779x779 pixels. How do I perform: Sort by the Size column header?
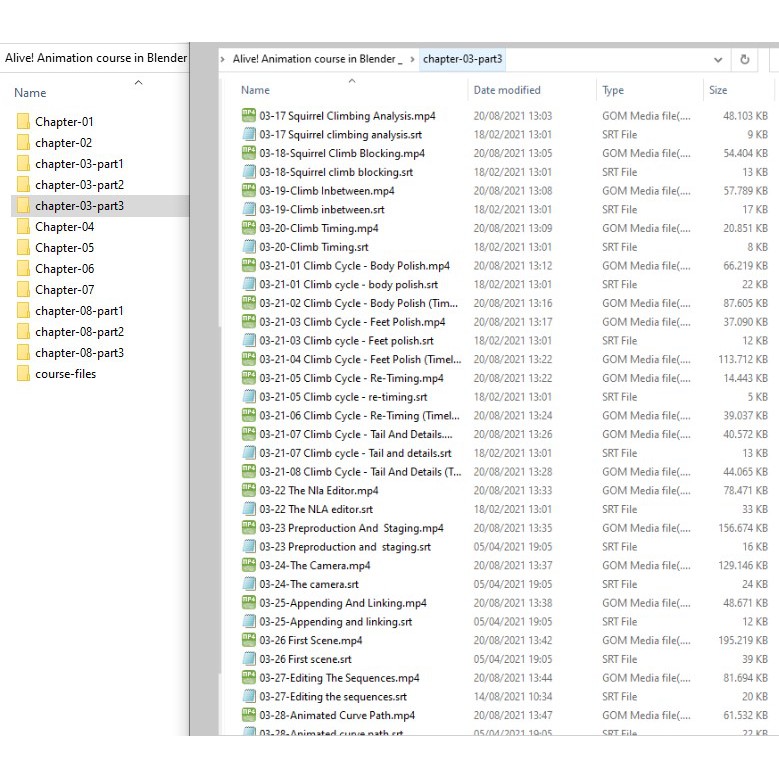[x=718, y=90]
